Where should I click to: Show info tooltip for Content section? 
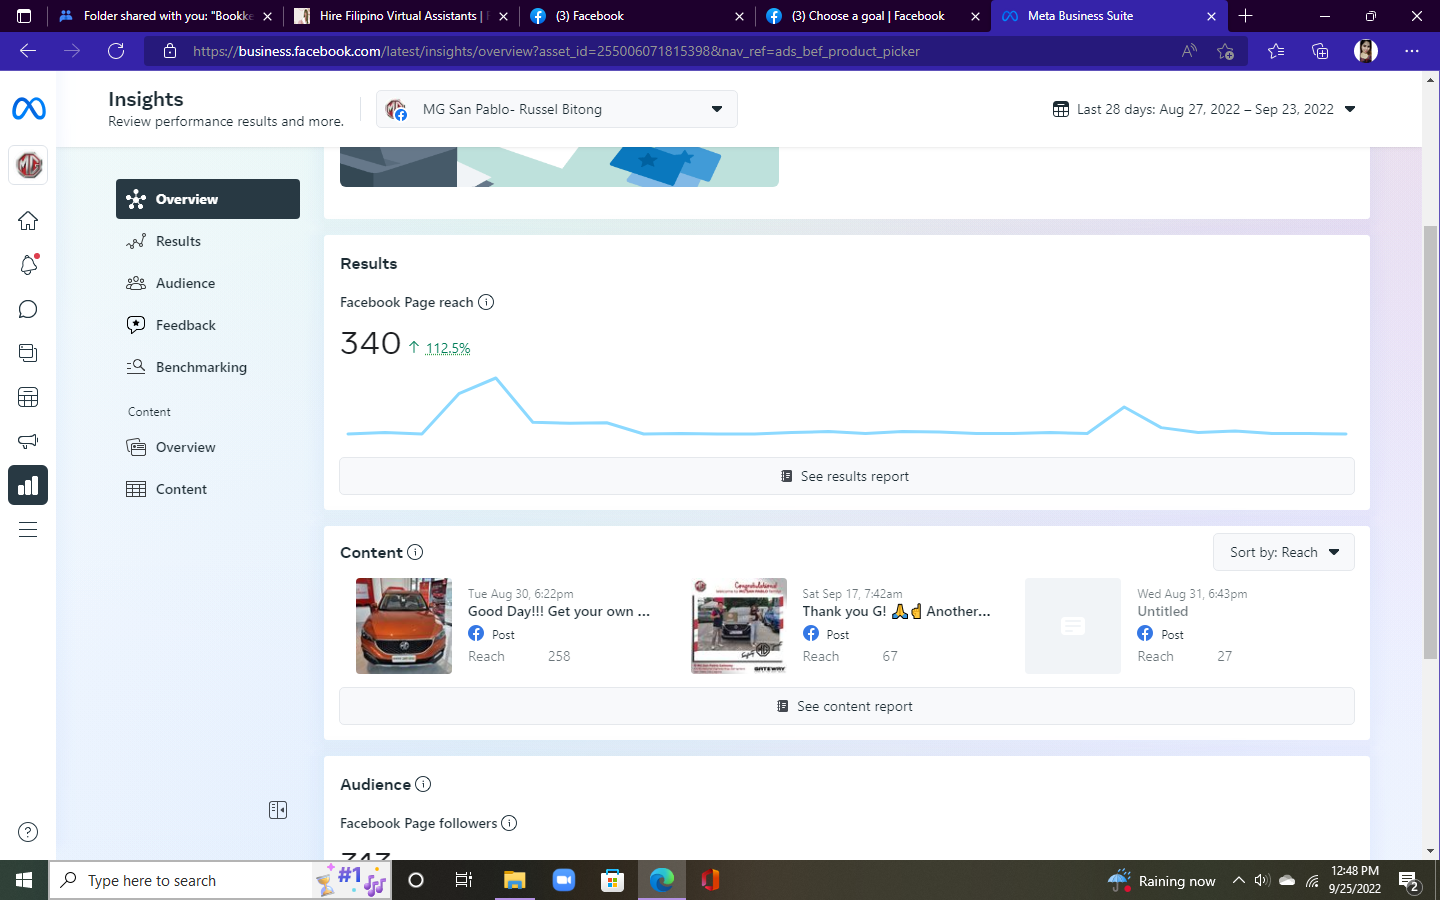[415, 552]
